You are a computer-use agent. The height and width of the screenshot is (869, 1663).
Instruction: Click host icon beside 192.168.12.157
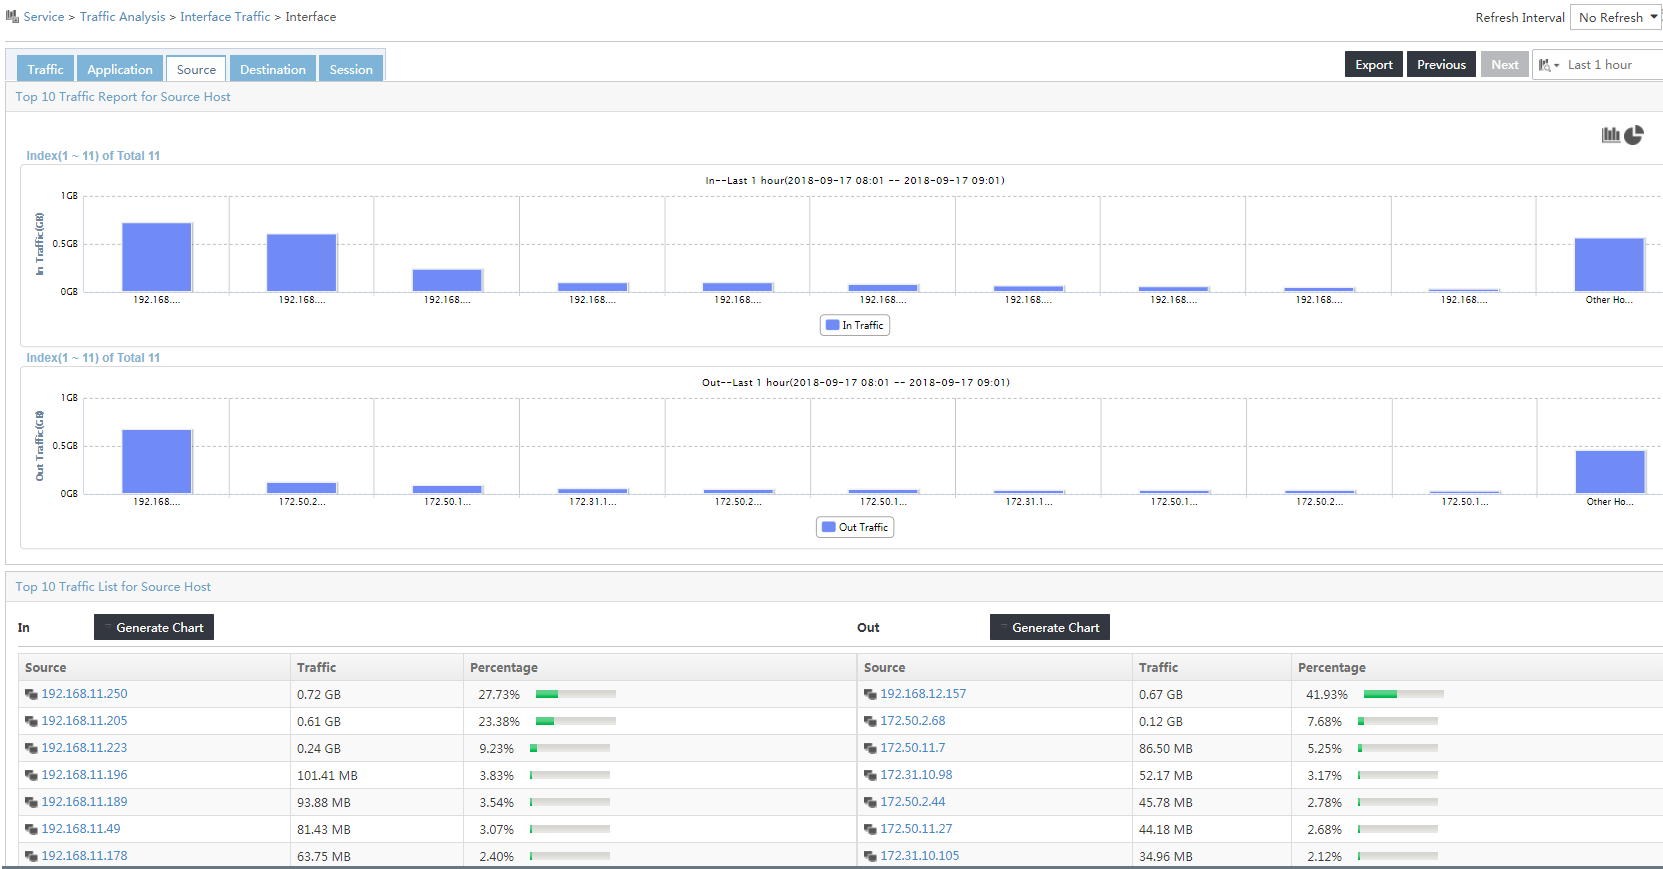pos(871,694)
